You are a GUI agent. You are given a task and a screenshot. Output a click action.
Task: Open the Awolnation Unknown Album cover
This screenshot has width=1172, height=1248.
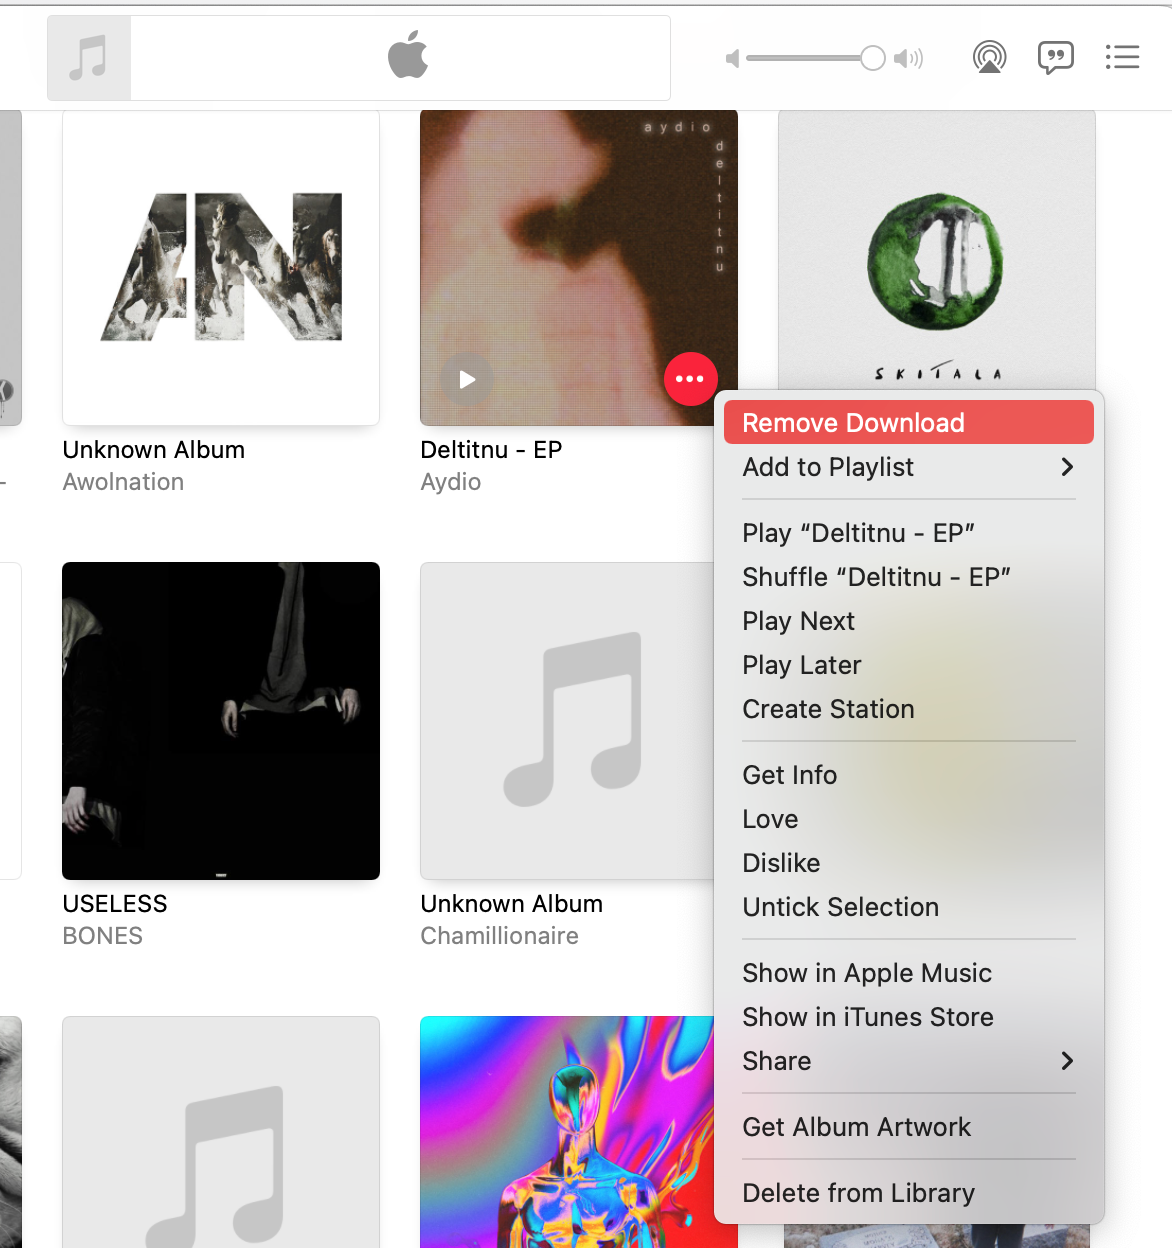pos(221,268)
